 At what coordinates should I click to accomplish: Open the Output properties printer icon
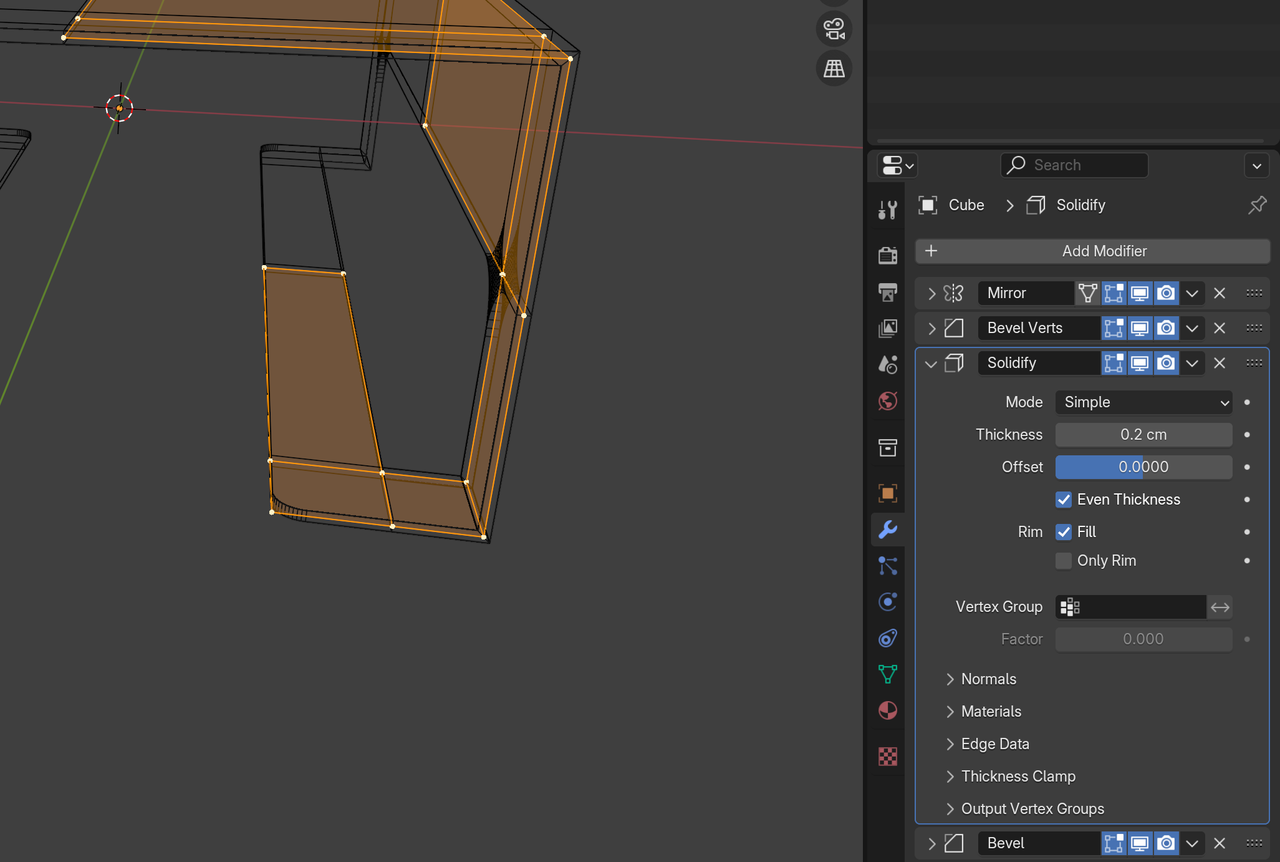pyautogui.click(x=887, y=292)
